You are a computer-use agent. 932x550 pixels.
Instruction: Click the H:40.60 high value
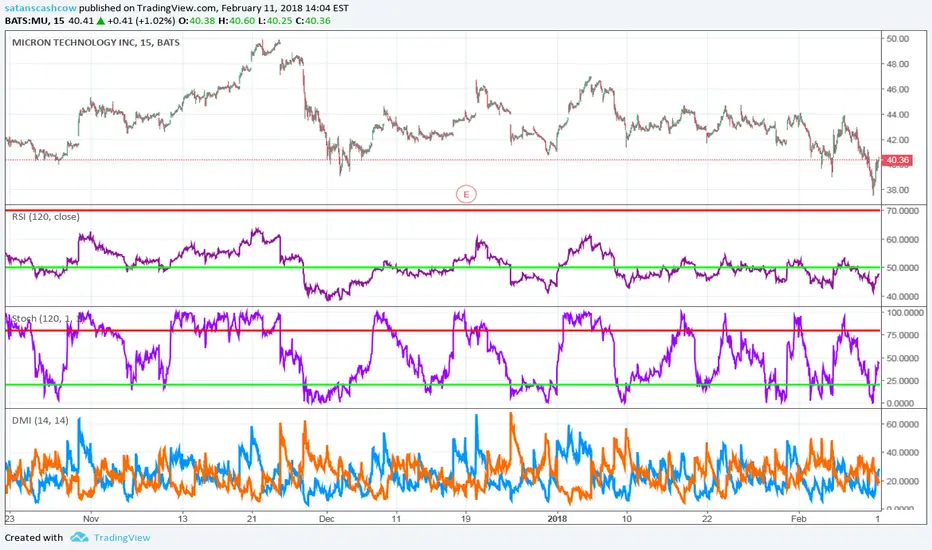[237, 21]
